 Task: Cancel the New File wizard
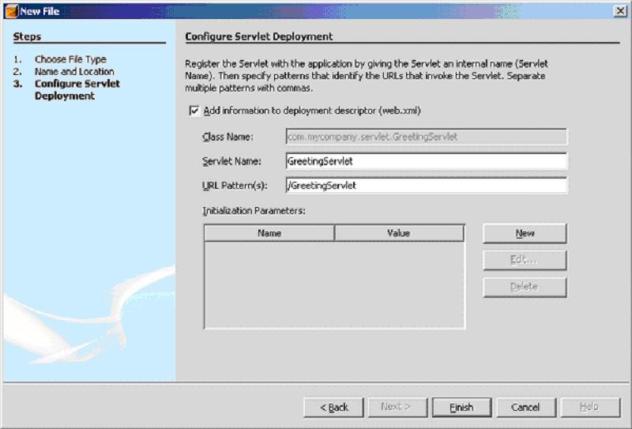pyautogui.click(x=525, y=407)
